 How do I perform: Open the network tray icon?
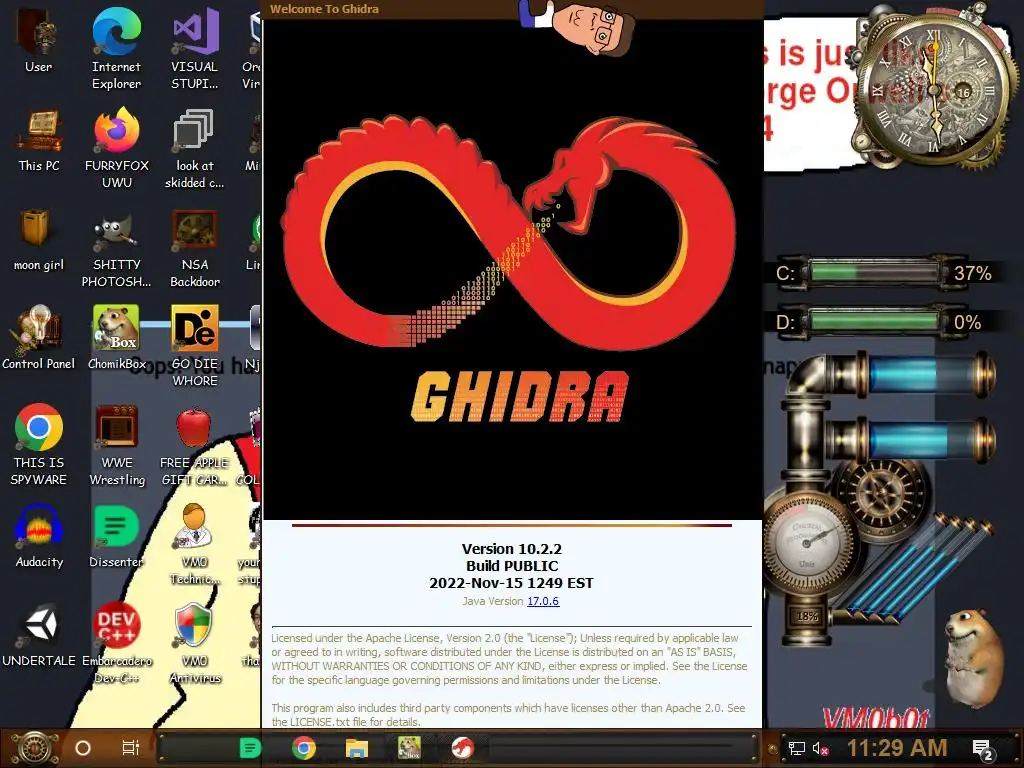(x=797, y=748)
